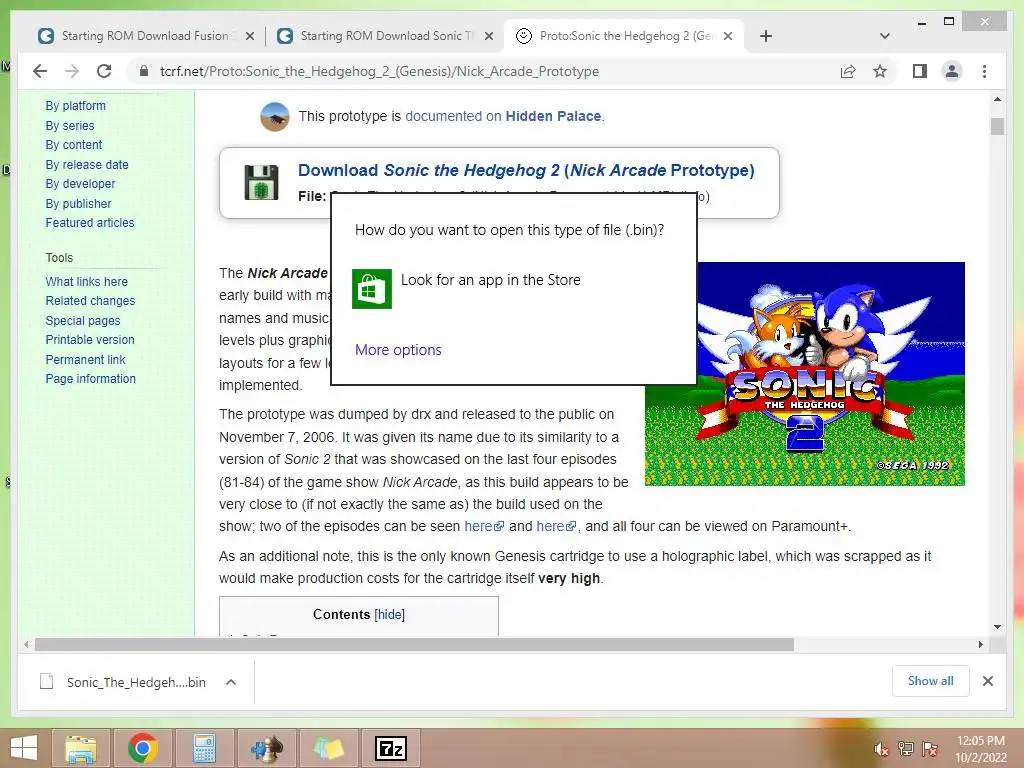The width and height of the screenshot is (1024, 768).
Task: Open the By content sidebar link
Action: coord(73,145)
